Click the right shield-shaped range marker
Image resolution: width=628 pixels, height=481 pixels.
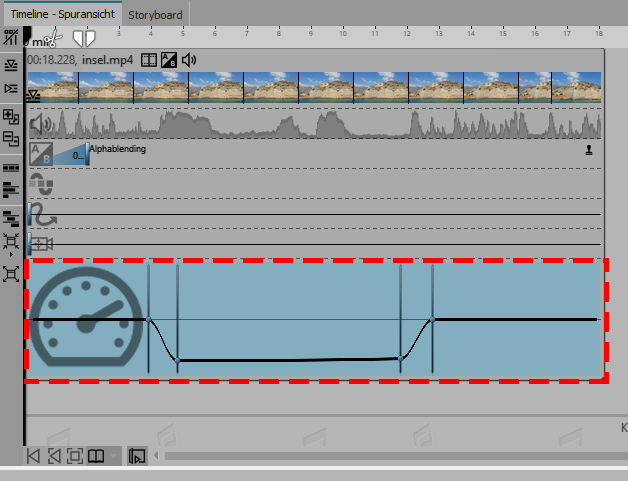(90, 39)
